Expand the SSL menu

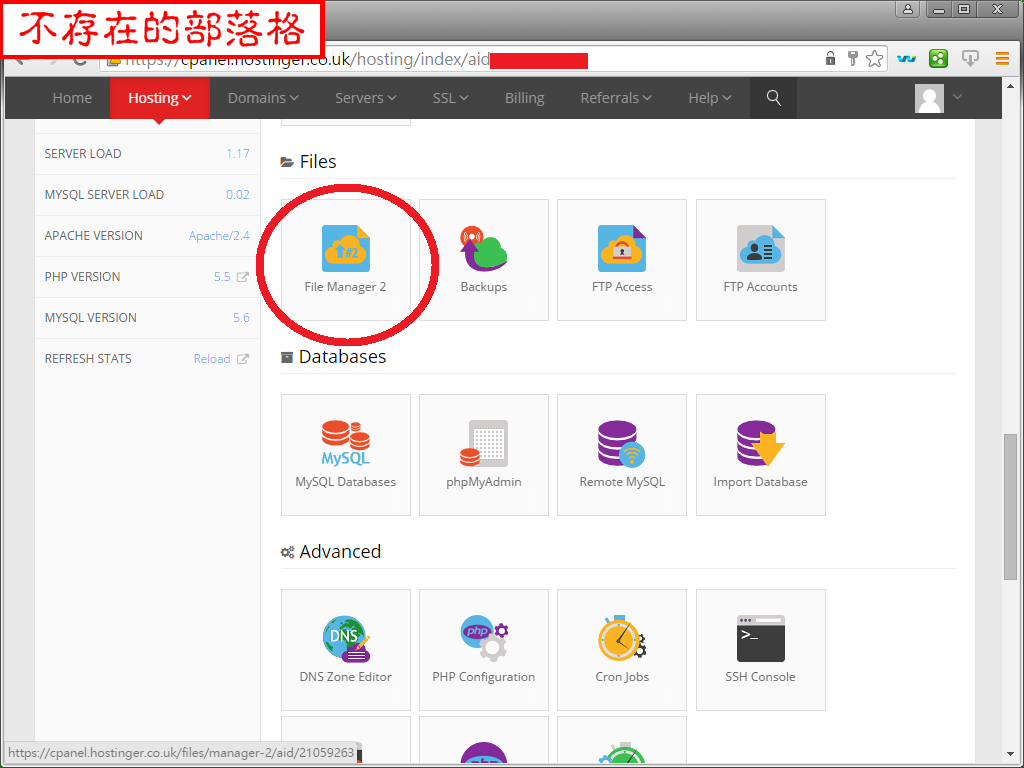[x=451, y=98]
